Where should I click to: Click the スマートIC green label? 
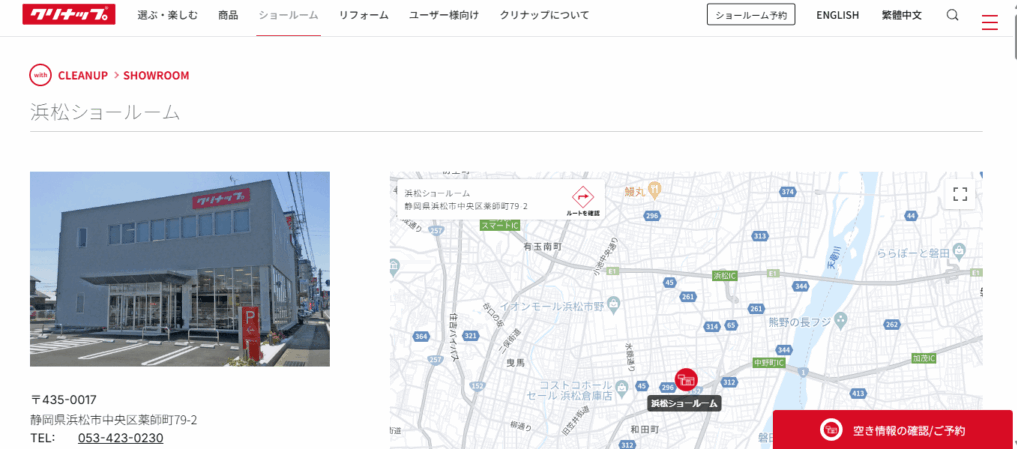click(x=499, y=225)
